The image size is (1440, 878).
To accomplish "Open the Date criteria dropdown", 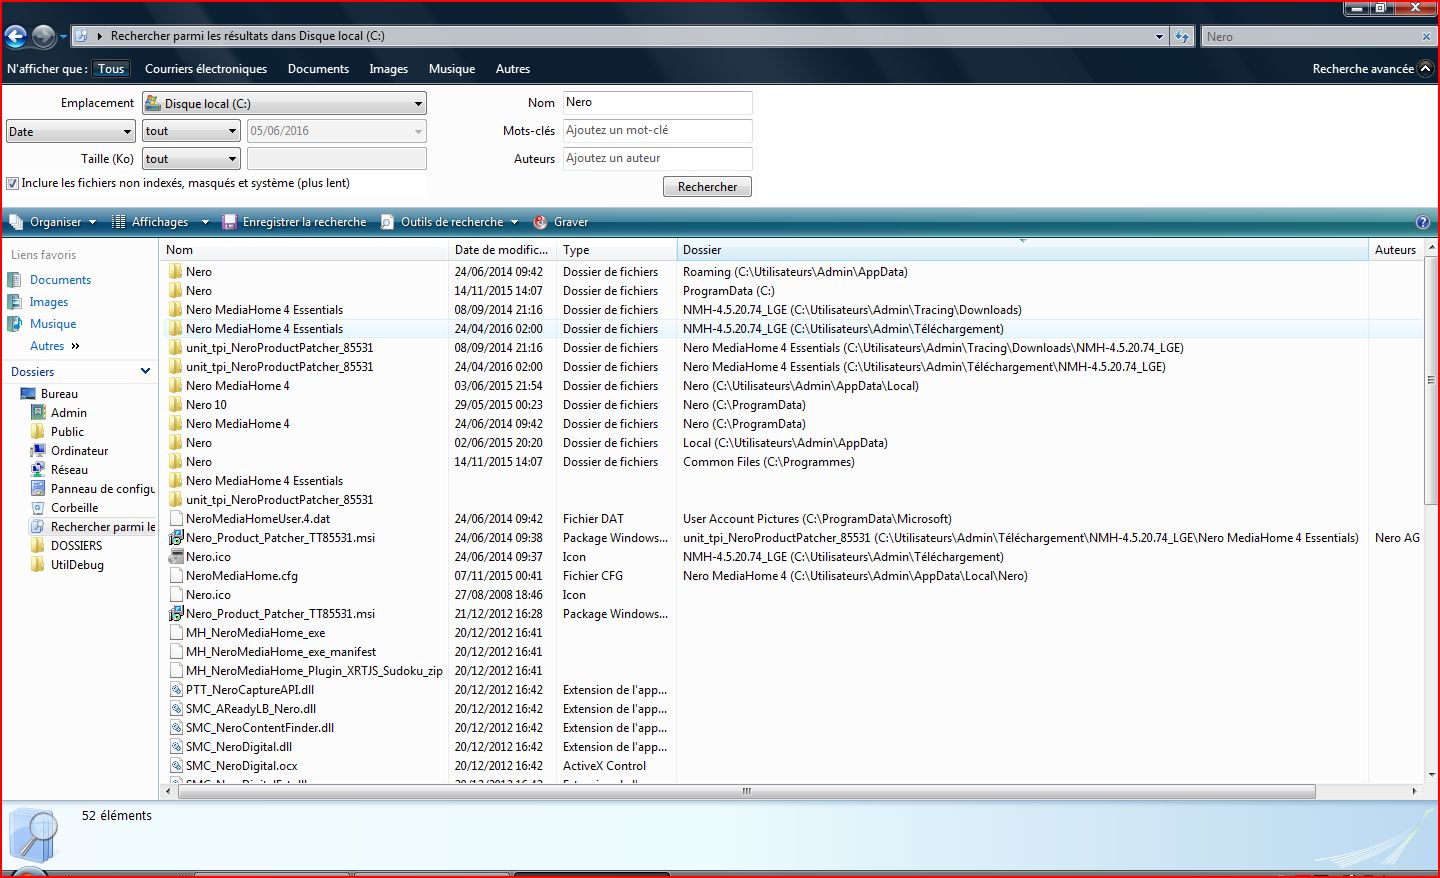I will point(70,132).
